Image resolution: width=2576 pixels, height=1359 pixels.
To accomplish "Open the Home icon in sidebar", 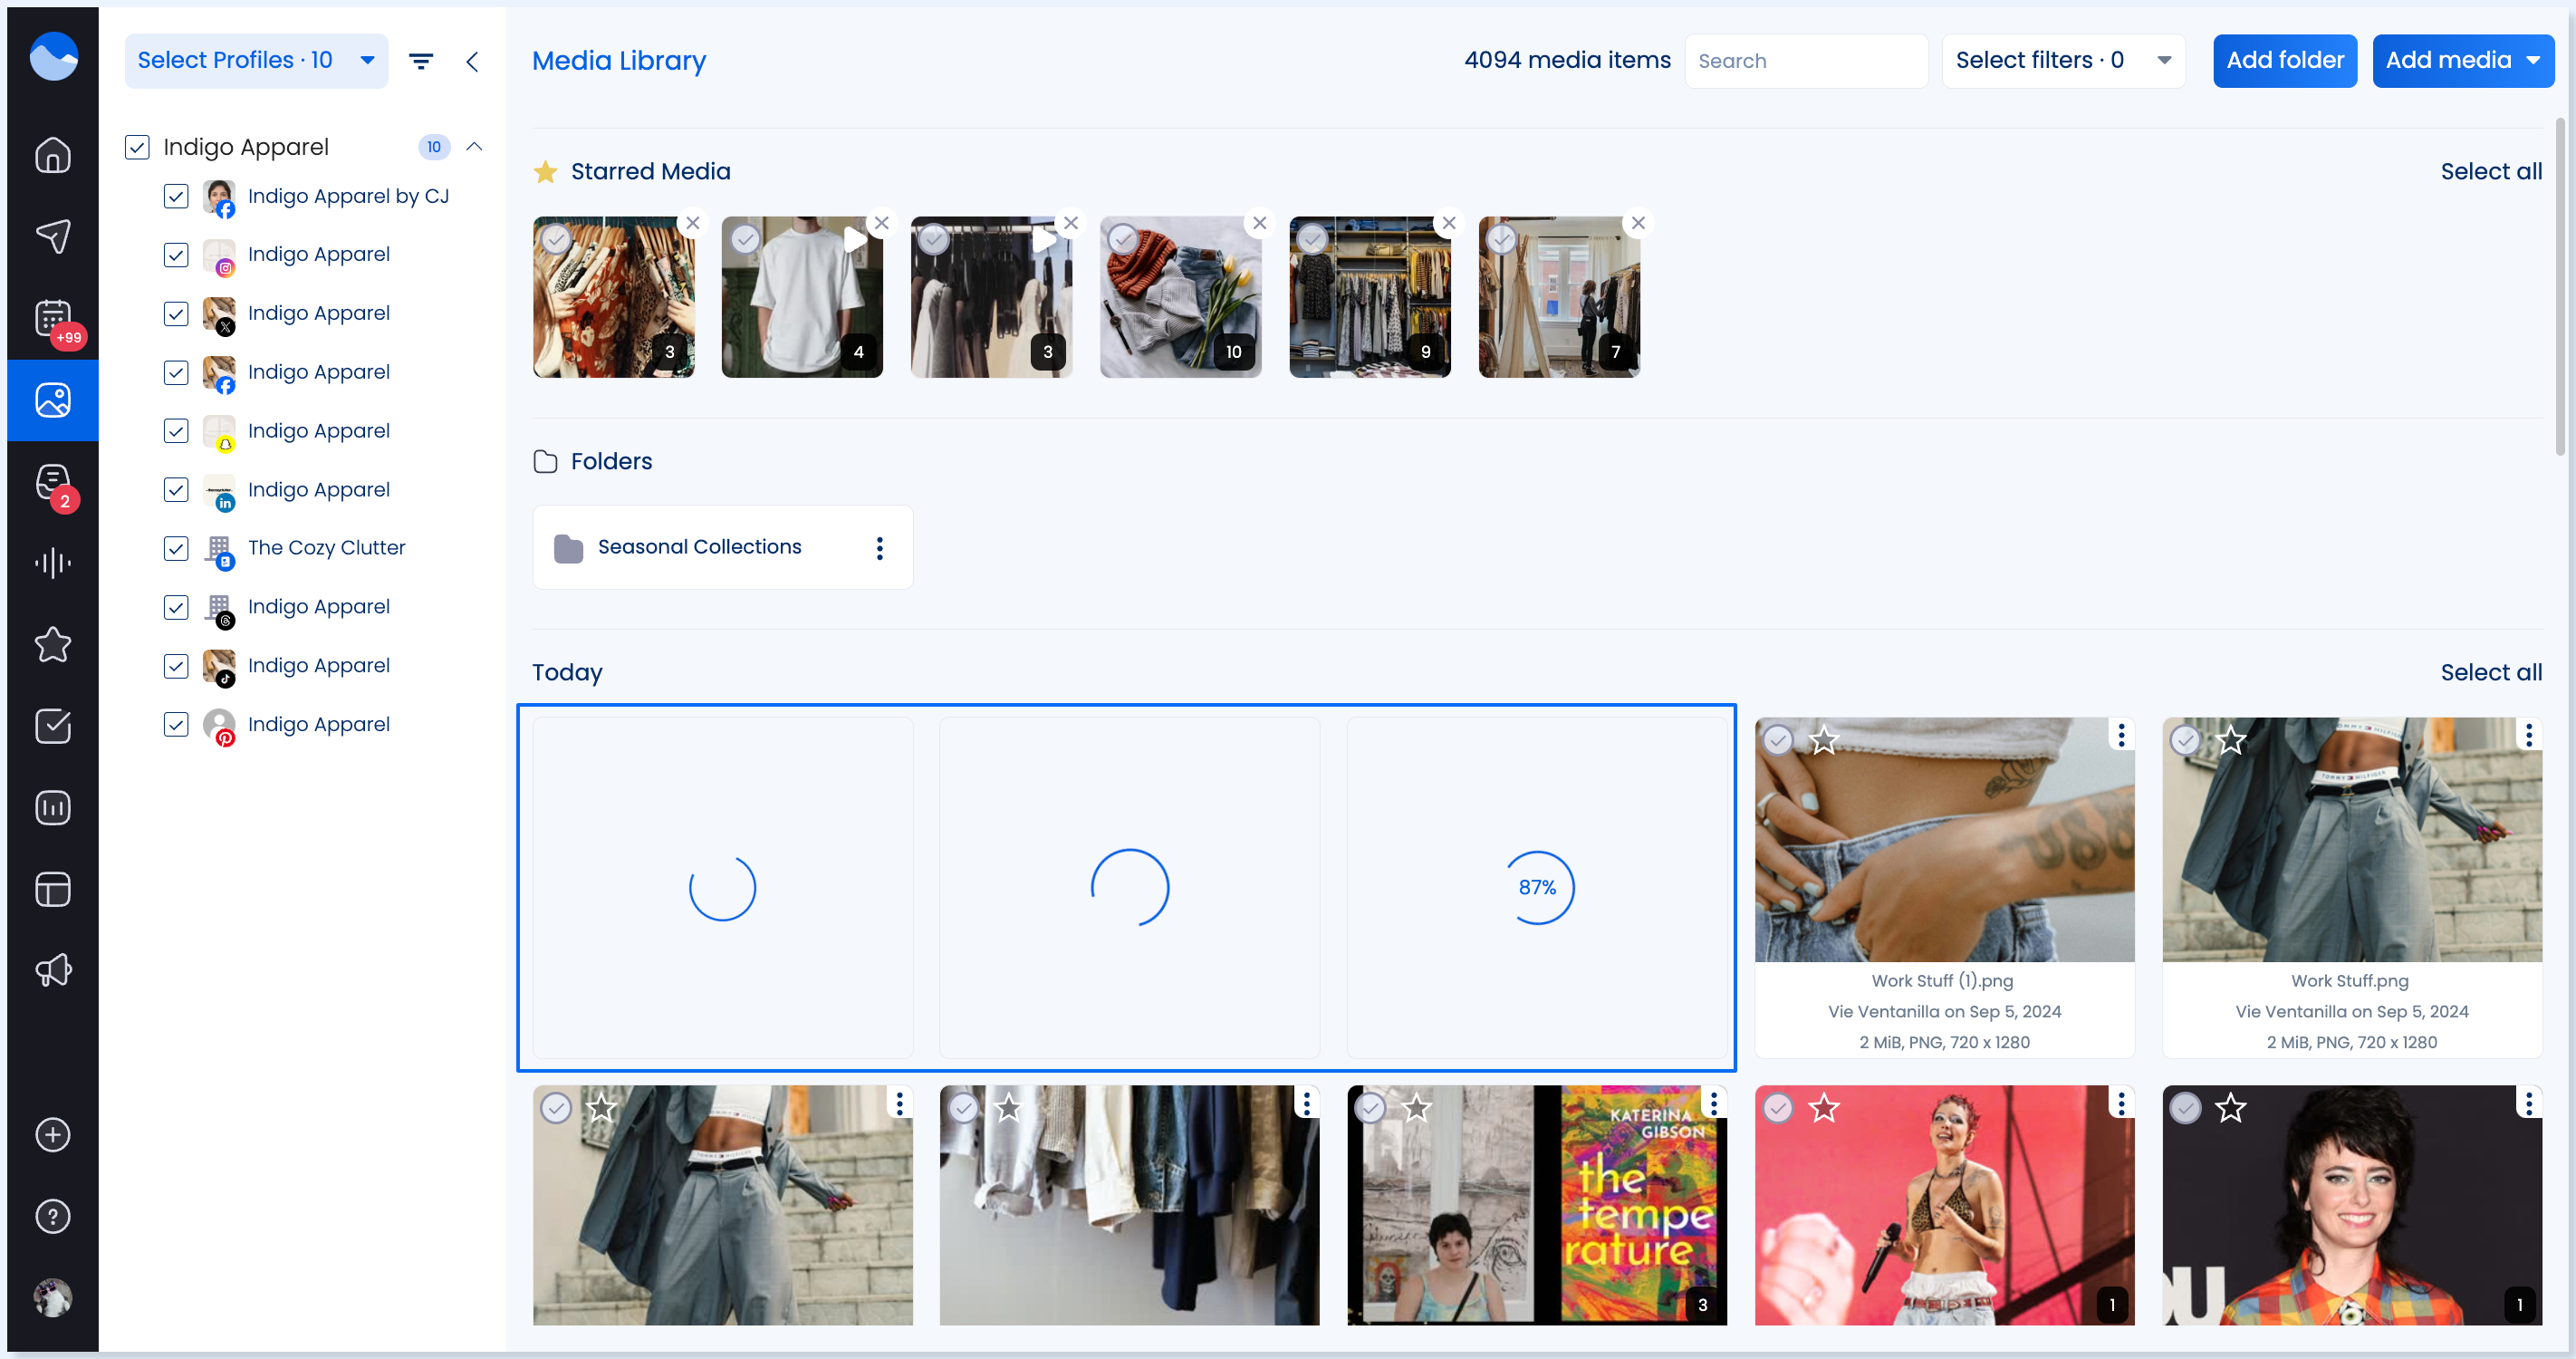I will [x=53, y=155].
